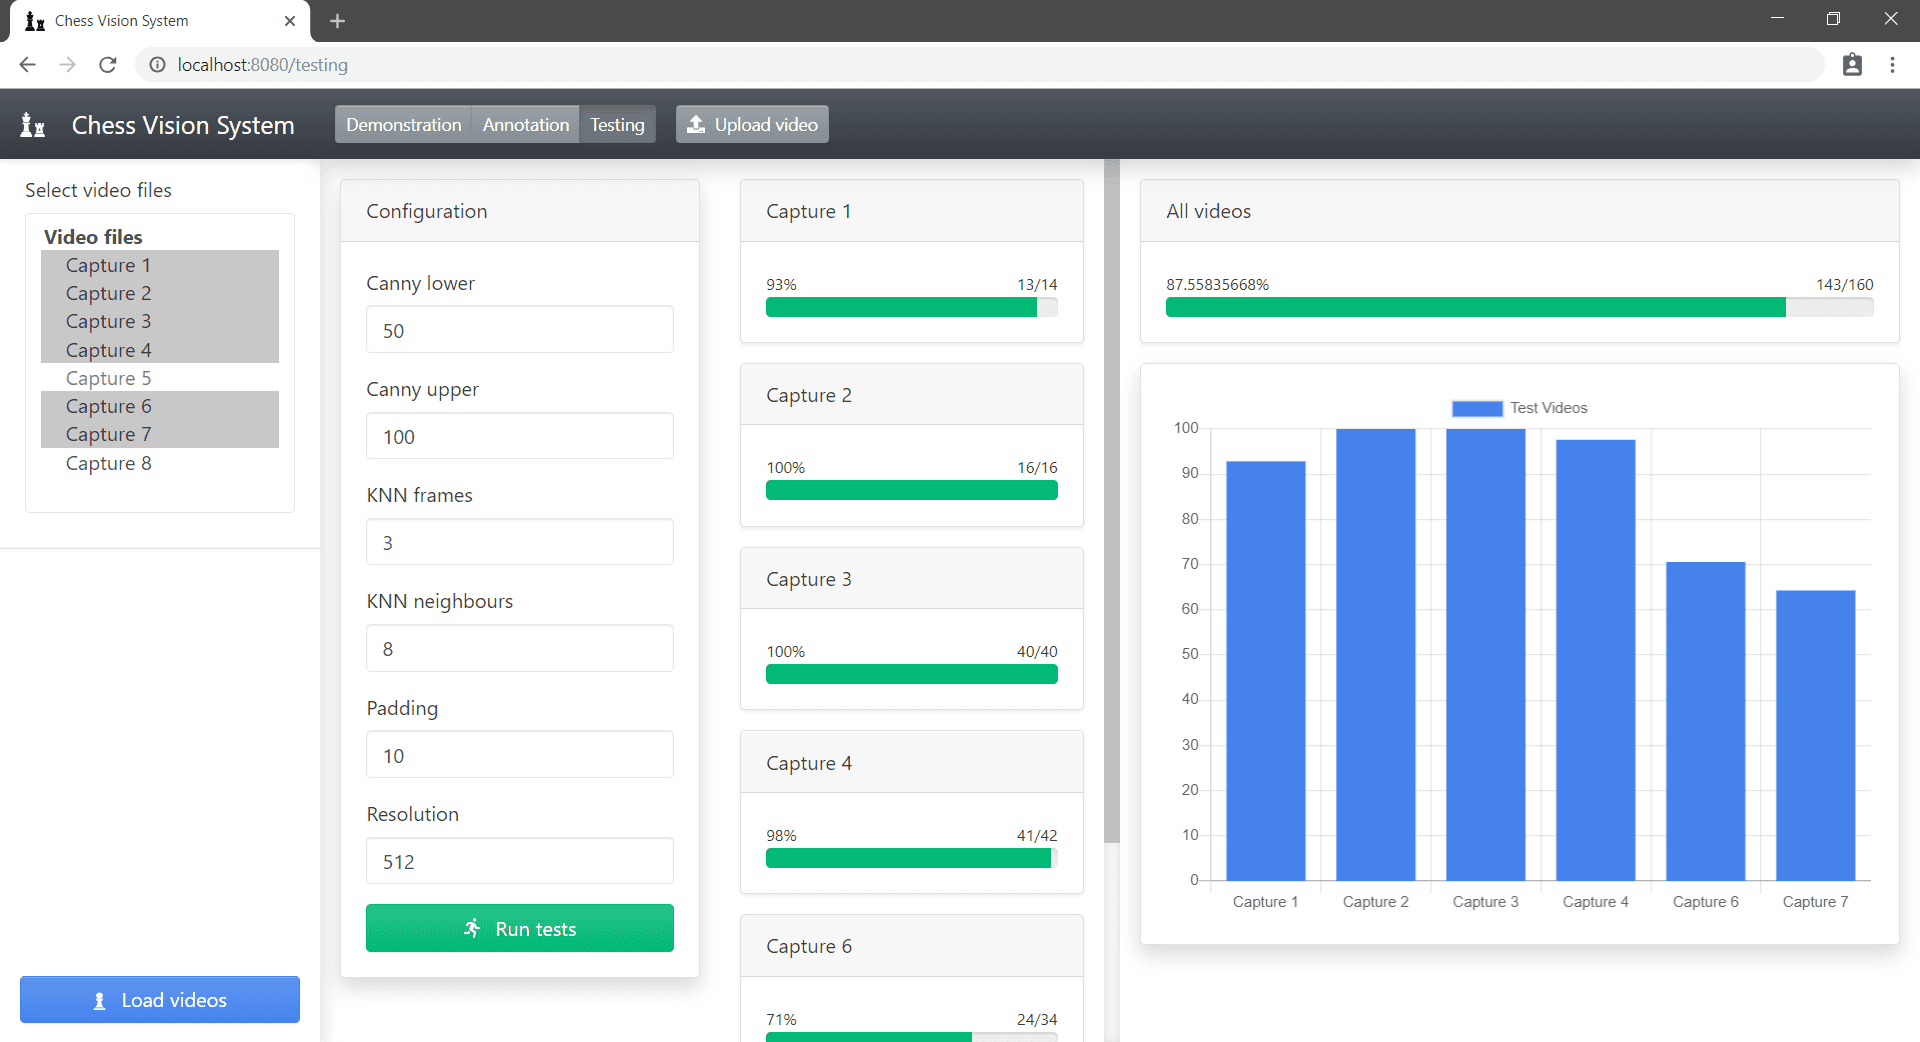Click the person icon on Load videos button

(x=98, y=1000)
